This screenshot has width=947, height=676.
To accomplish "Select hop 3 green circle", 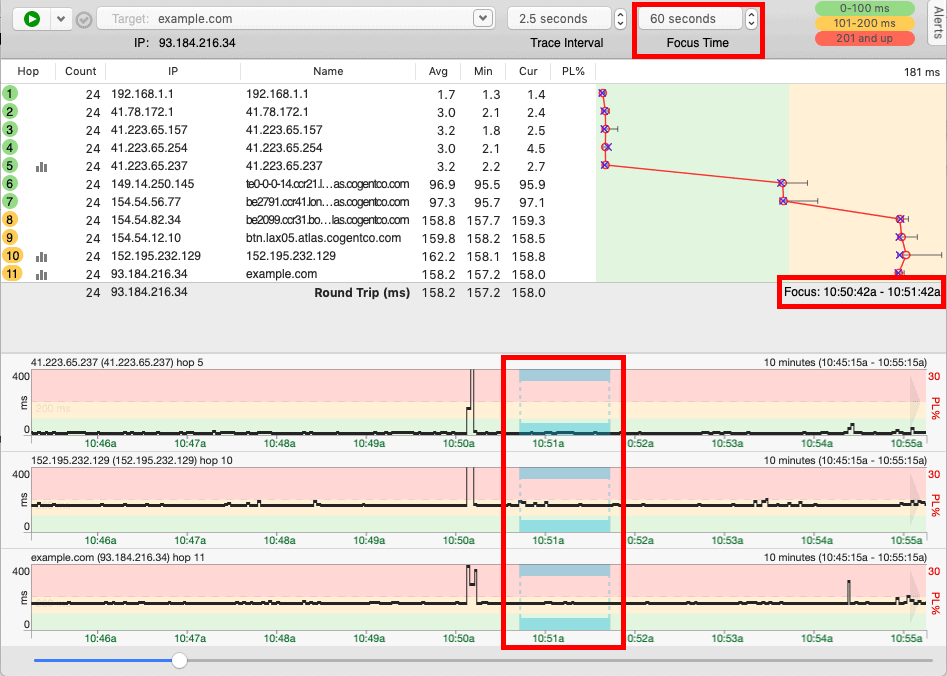I will pyautogui.click(x=10, y=130).
